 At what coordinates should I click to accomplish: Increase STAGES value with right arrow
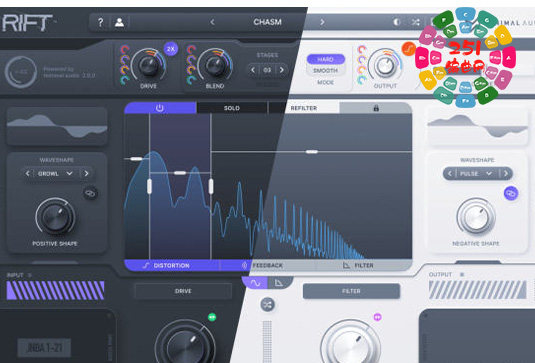point(282,70)
